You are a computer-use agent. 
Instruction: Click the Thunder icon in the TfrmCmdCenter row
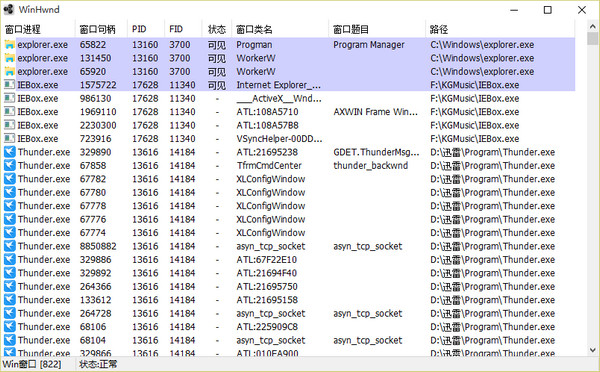coord(10,165)
